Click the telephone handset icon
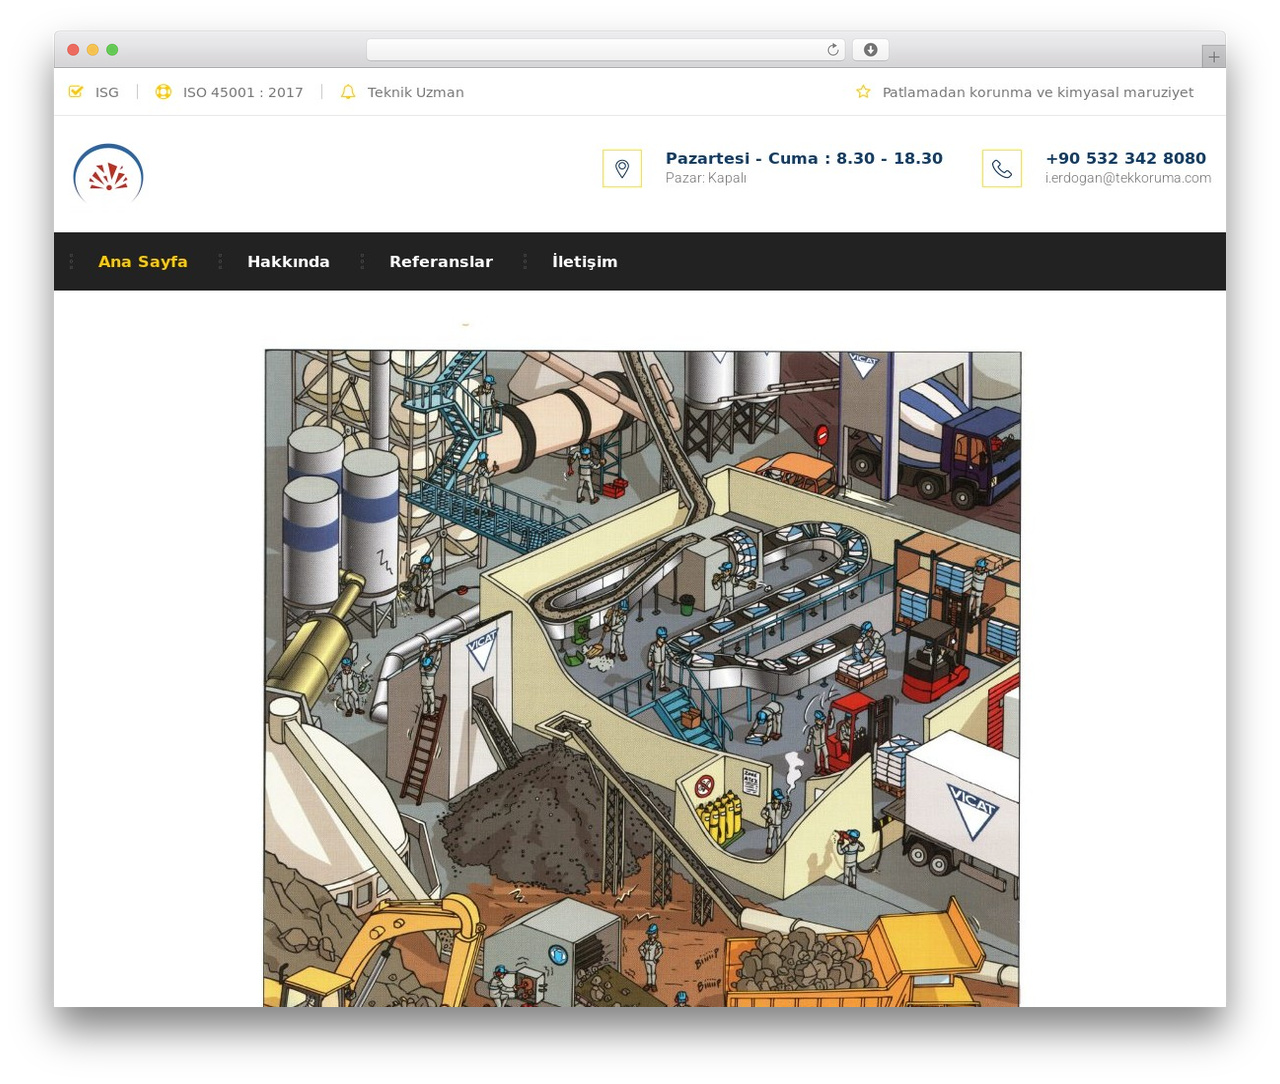 [x=1002, y=168]
